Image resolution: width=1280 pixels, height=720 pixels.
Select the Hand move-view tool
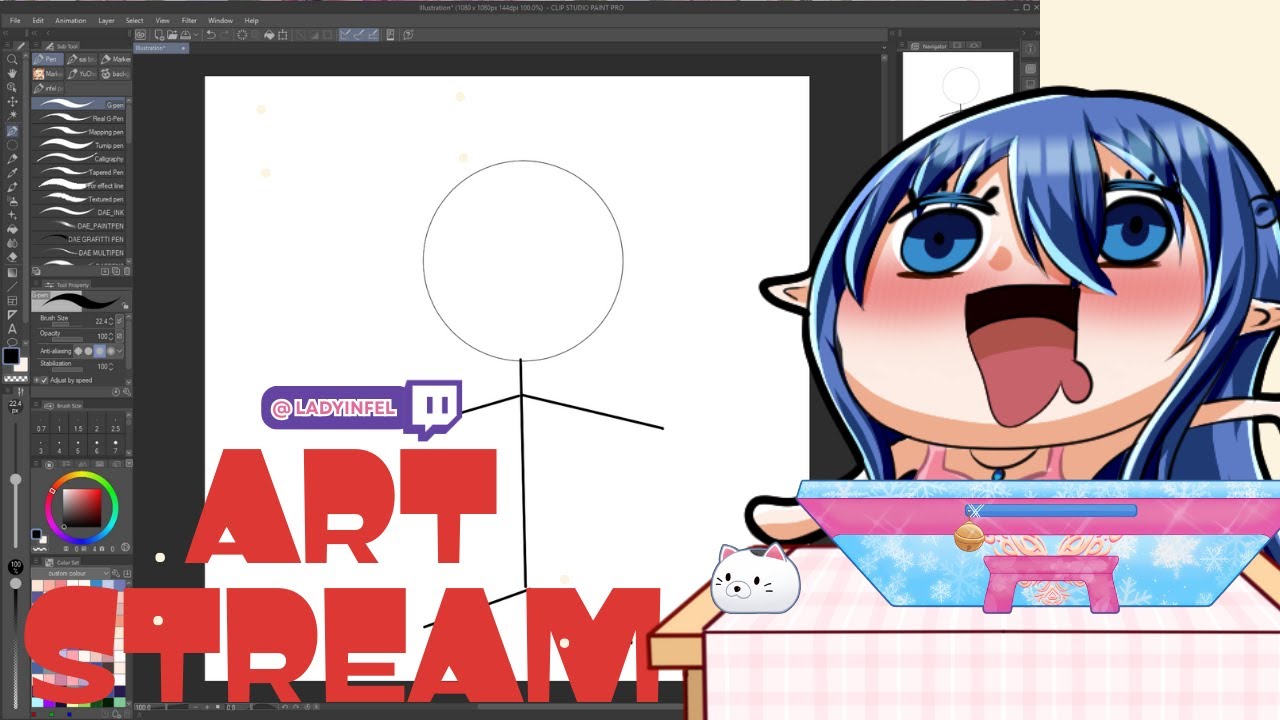click(12, 74)
